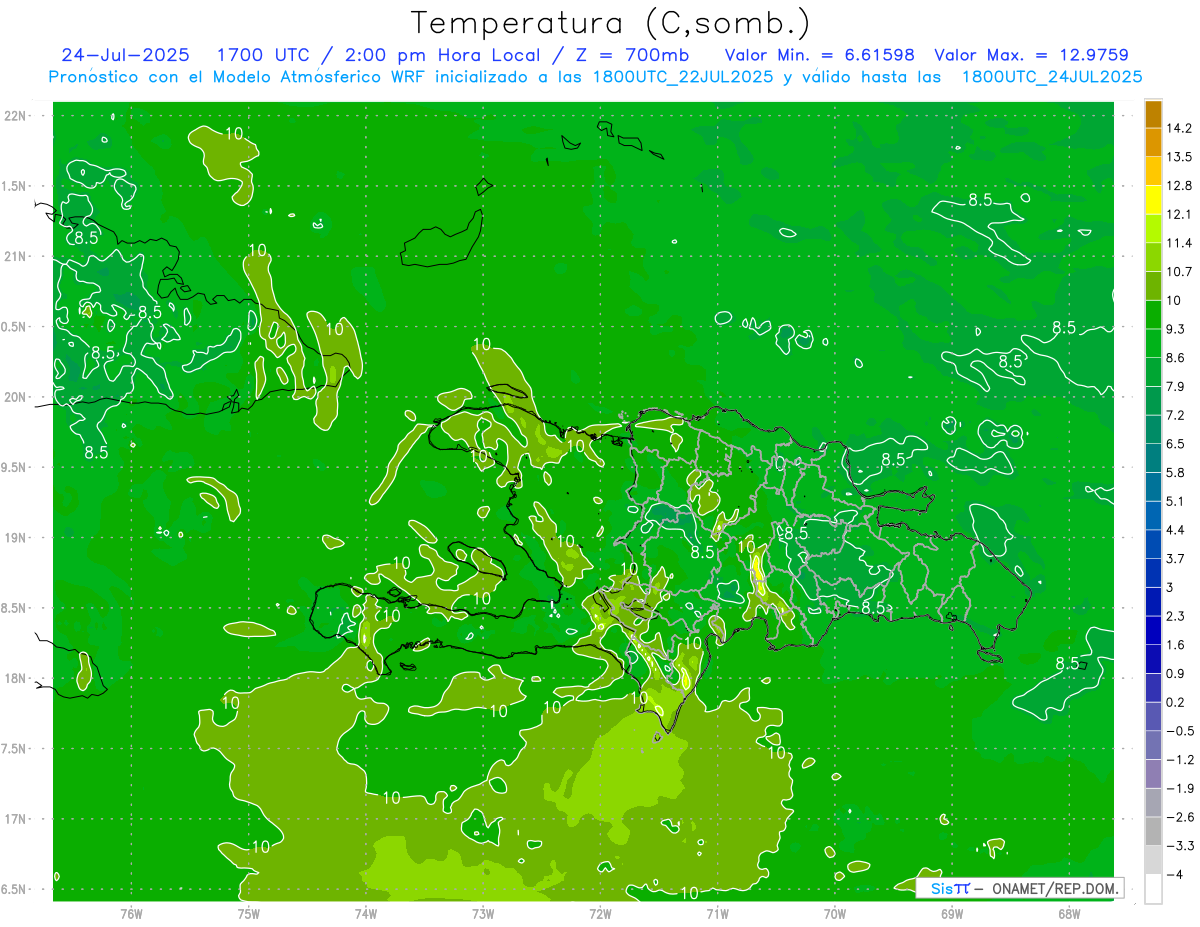This screenshot has width=1200, height=927.
Task: Click the 'SisTT – ONAMET/REP.DOM.' credit box
Action: [x=1019, y=888]
